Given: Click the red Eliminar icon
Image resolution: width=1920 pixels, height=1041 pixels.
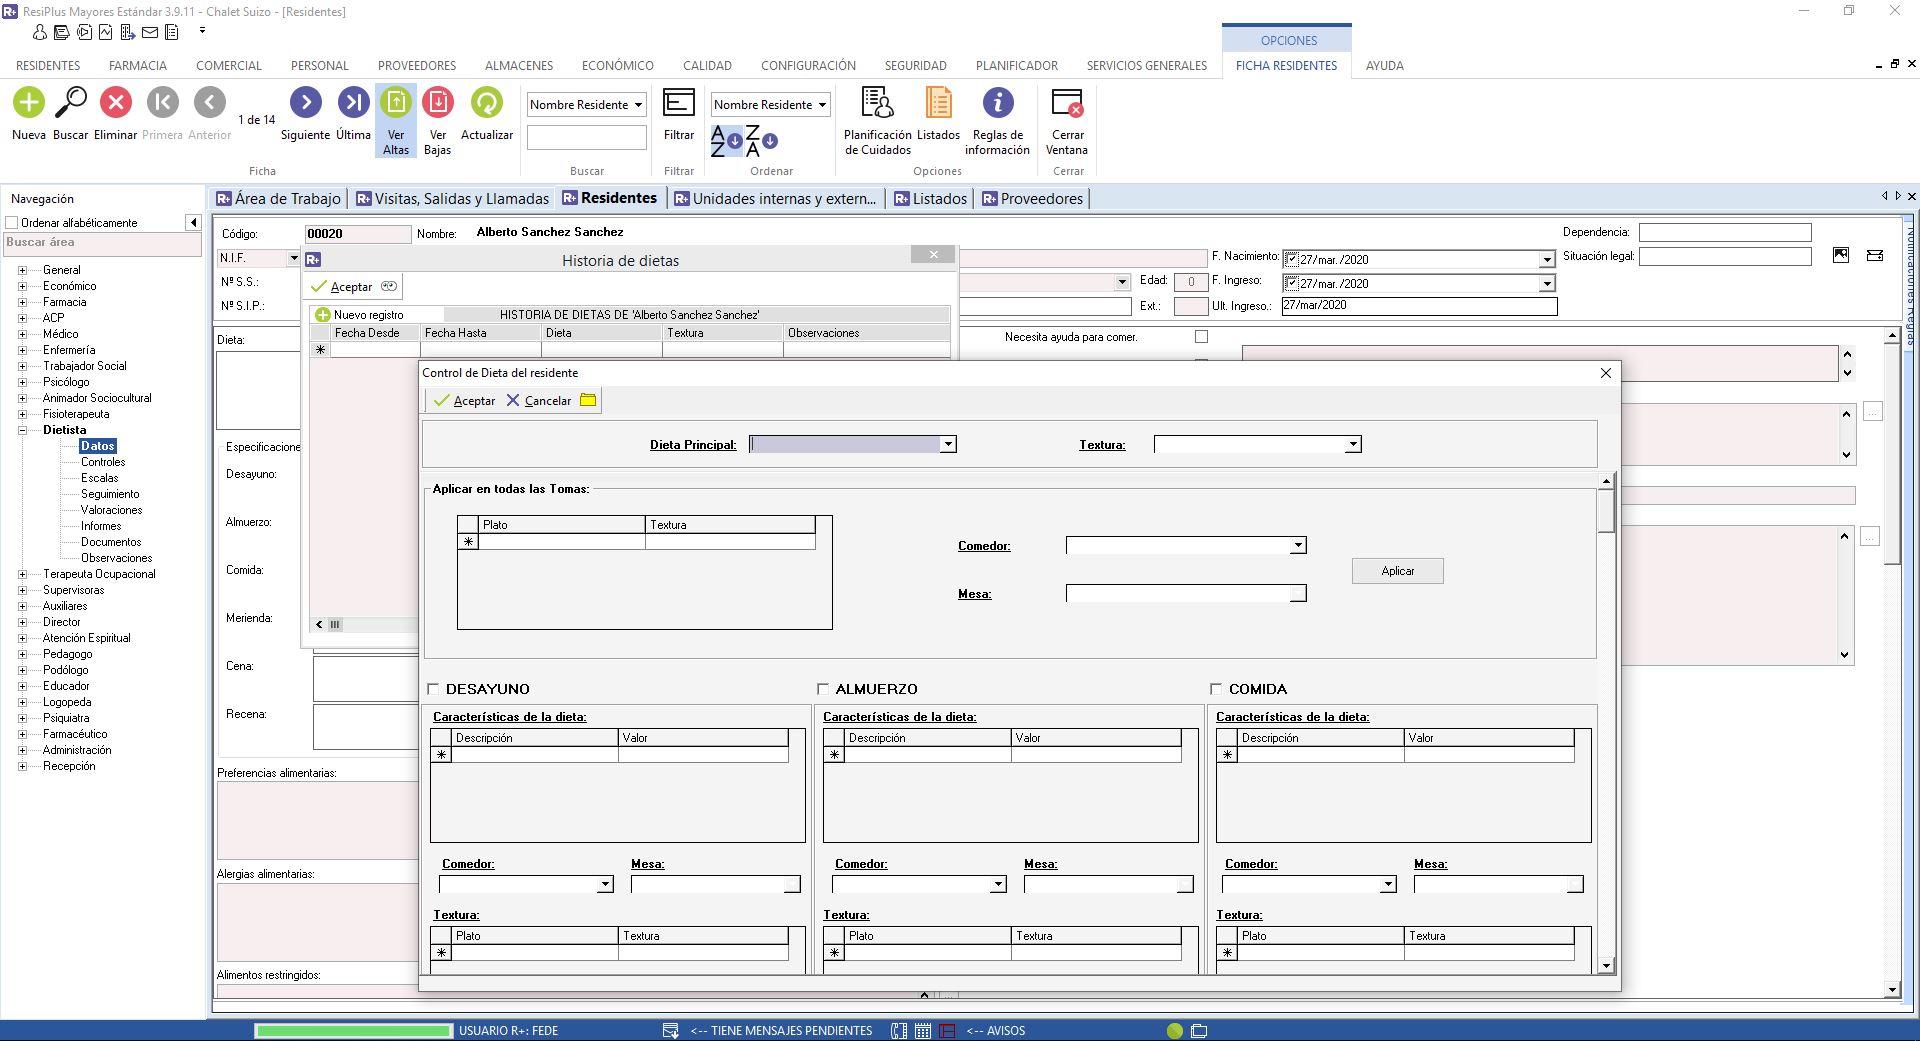Looking at the screenshot, I should pyautogui.click(x=116, y=102).
